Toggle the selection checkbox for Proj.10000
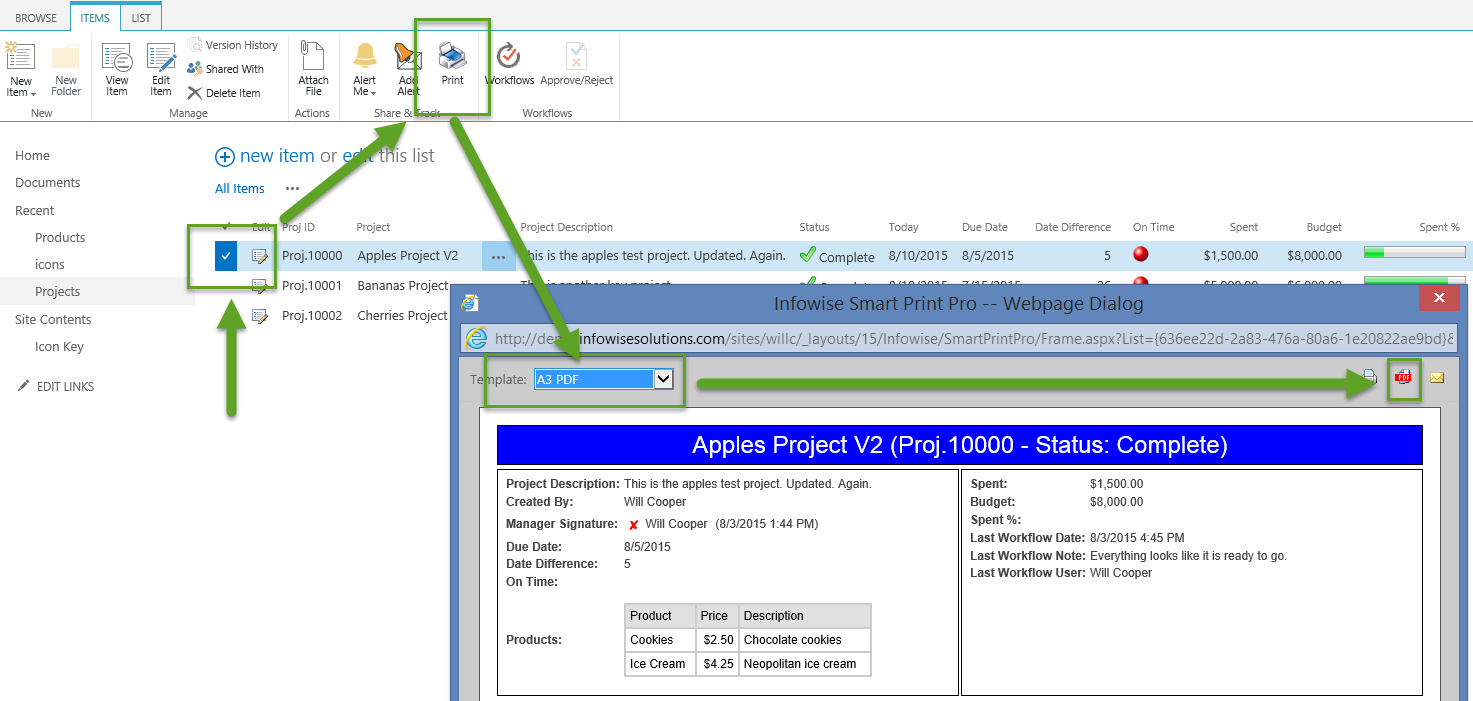1473x701 pixels. coord(226,256)
